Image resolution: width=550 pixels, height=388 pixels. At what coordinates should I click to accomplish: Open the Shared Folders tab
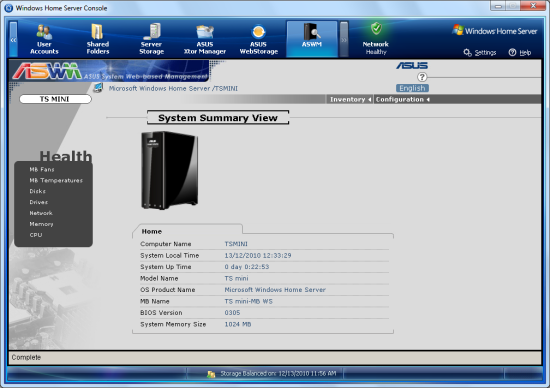[x=98, y=39]
